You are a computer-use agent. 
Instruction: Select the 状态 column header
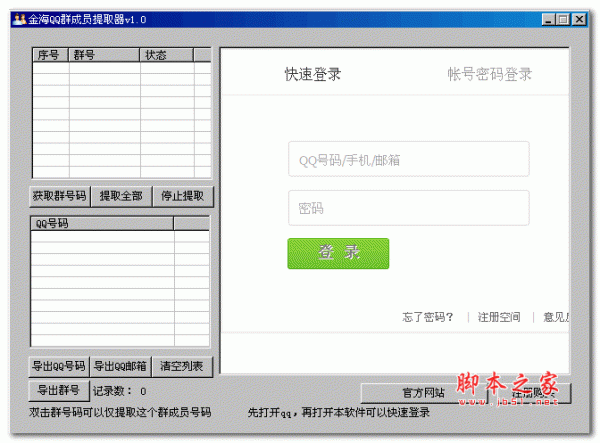click(167, 55)
